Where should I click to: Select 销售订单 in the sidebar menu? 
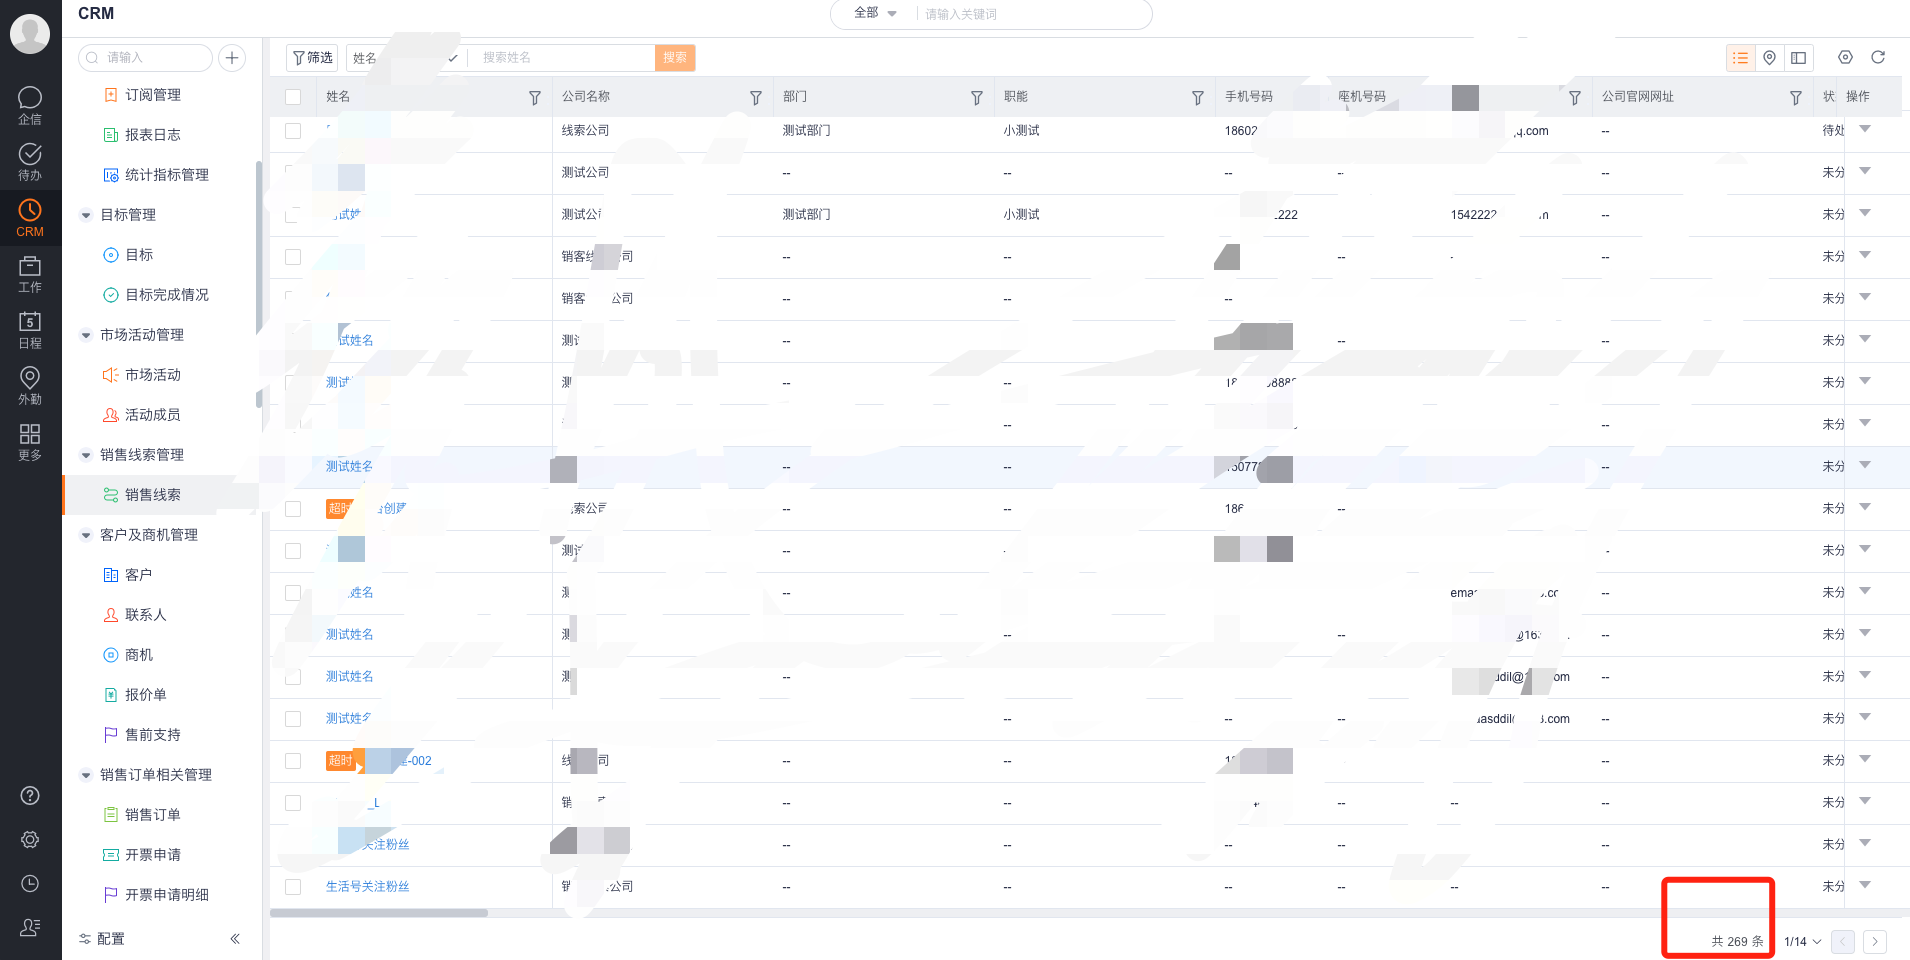(x=152, y=815)
